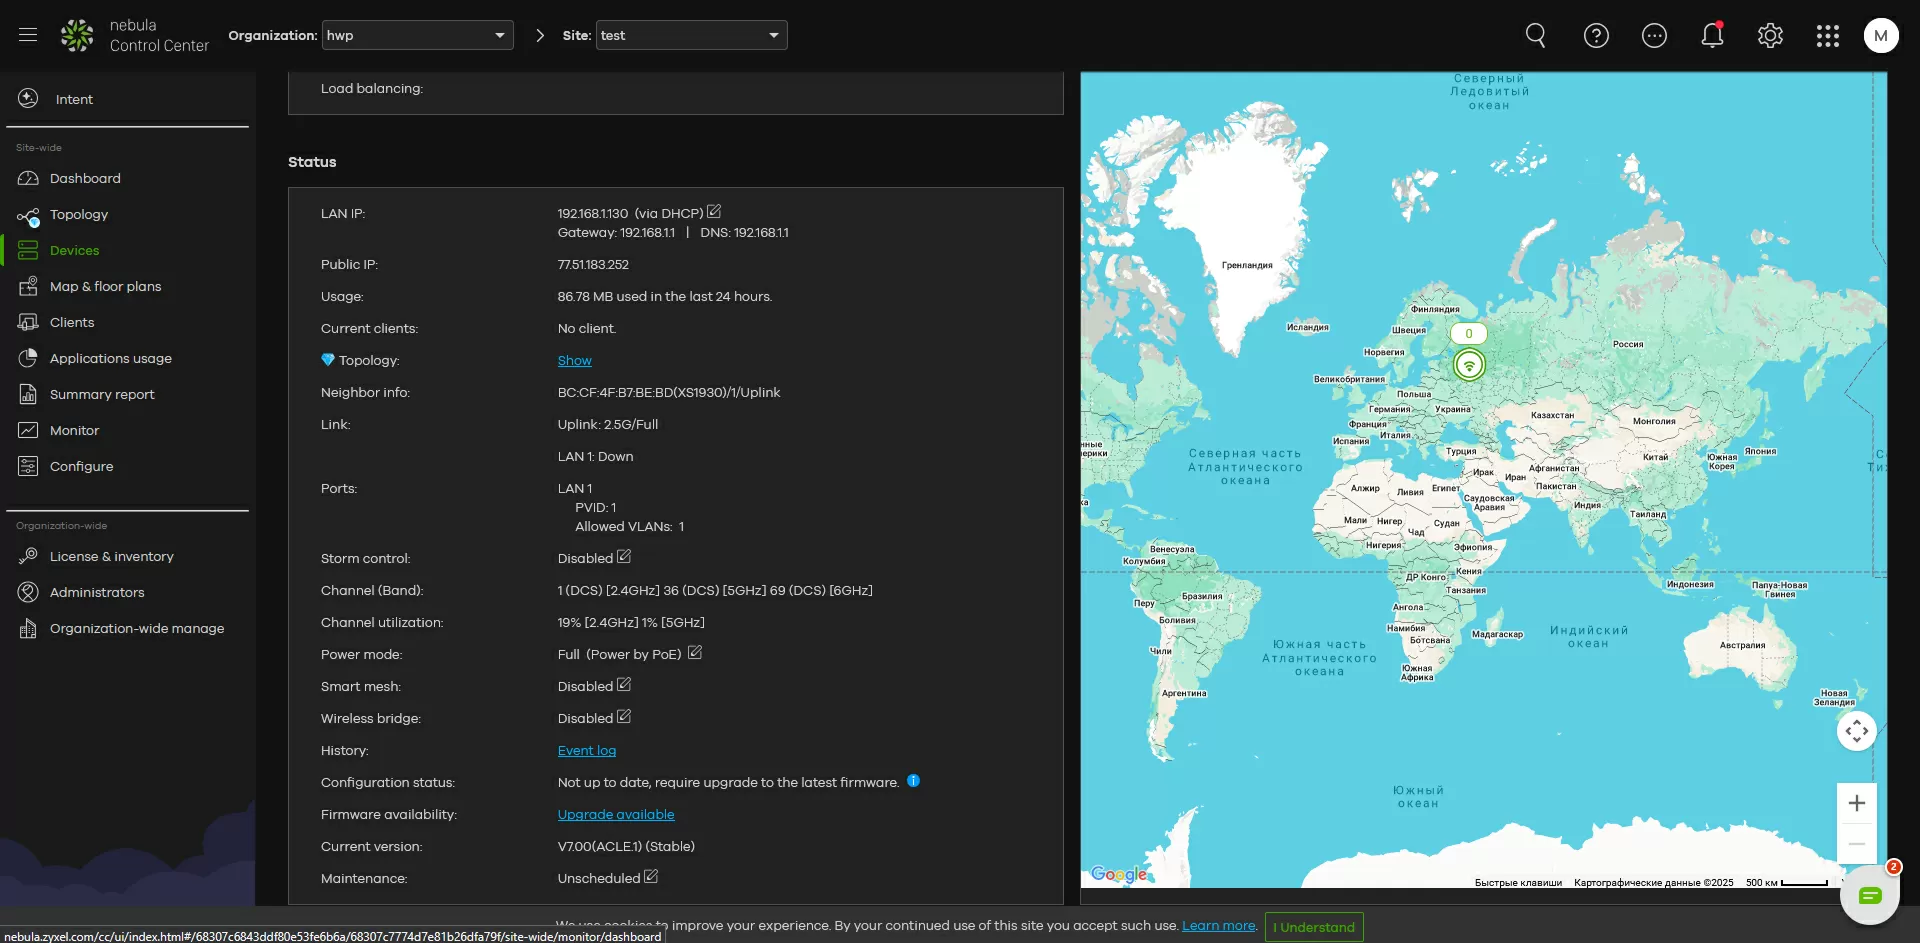Open Topology in the sidebar
The width and height of the screenshot is (1920, 943).
point(79,214)
